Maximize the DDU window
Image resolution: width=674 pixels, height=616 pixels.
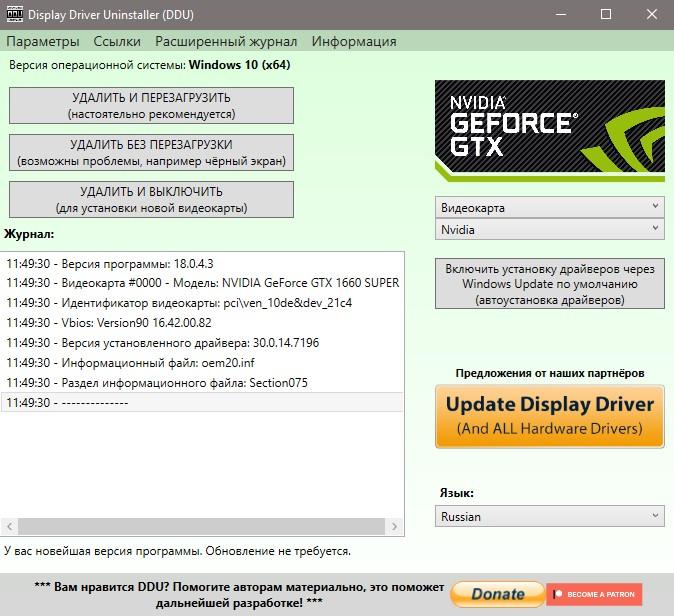click(606, 14)
